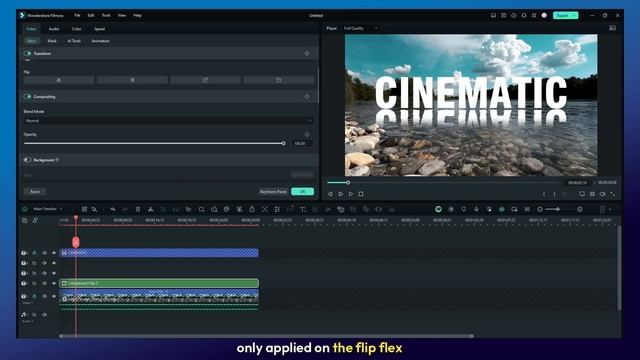
Task: Mute the Audio 1 track
Action: [44, 315]
